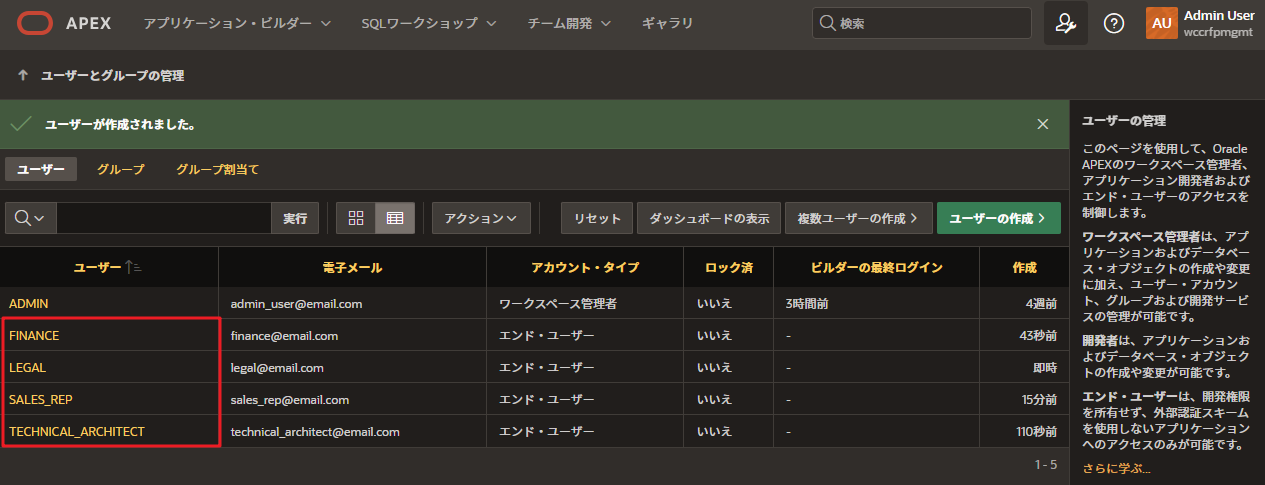This screenshot has height=485, width=1265.
Task: Open the SALES_REP user link
Action: 39,400
